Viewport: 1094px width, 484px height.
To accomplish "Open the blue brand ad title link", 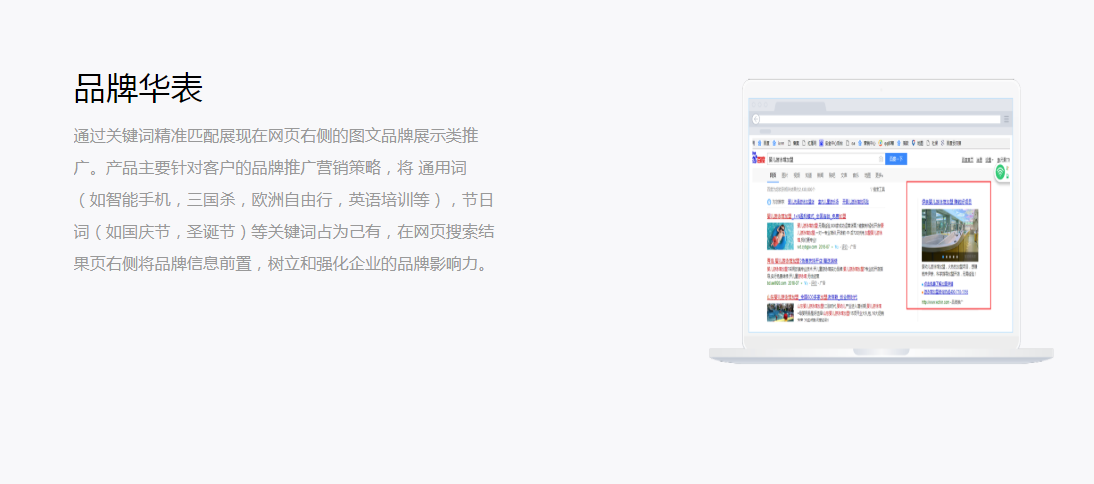I will (948, 201).
